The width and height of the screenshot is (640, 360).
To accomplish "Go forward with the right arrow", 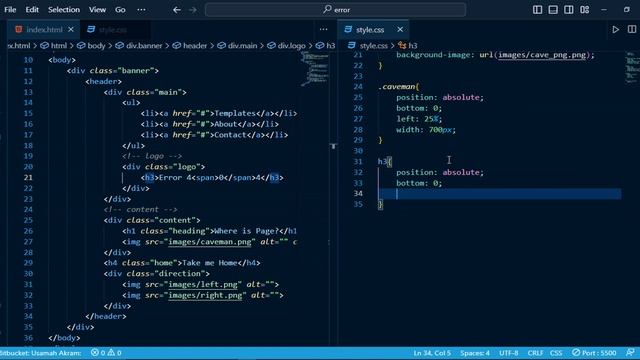I will click(x=193, y=9).
